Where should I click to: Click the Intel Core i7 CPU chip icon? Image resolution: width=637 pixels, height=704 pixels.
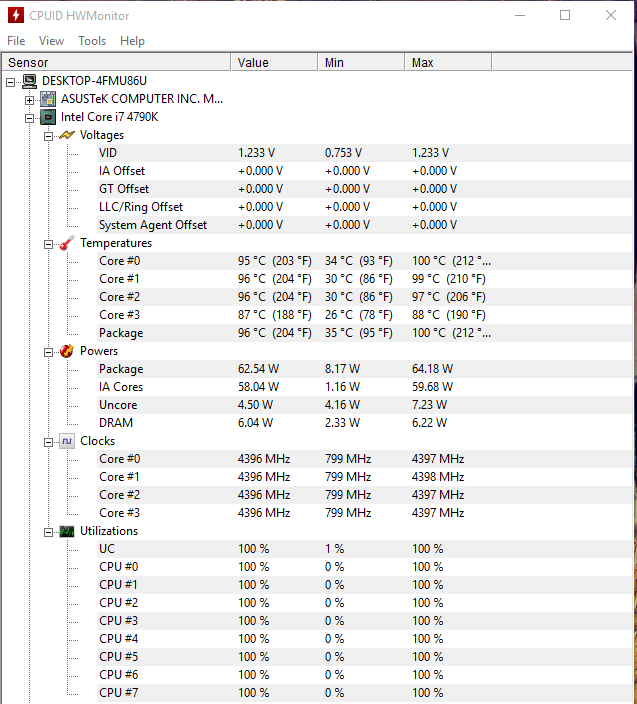tap(48, 117)
